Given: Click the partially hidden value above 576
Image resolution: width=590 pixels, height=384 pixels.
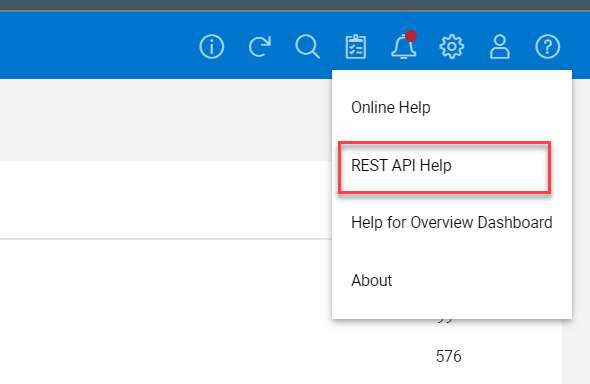Looking at the screenshot, I should click(x=446, y=321).
